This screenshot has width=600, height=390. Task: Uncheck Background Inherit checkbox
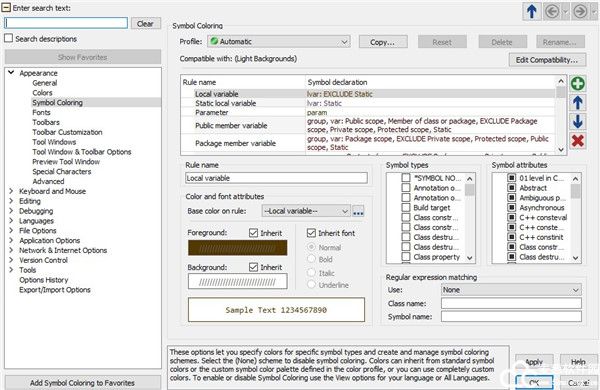253,267
